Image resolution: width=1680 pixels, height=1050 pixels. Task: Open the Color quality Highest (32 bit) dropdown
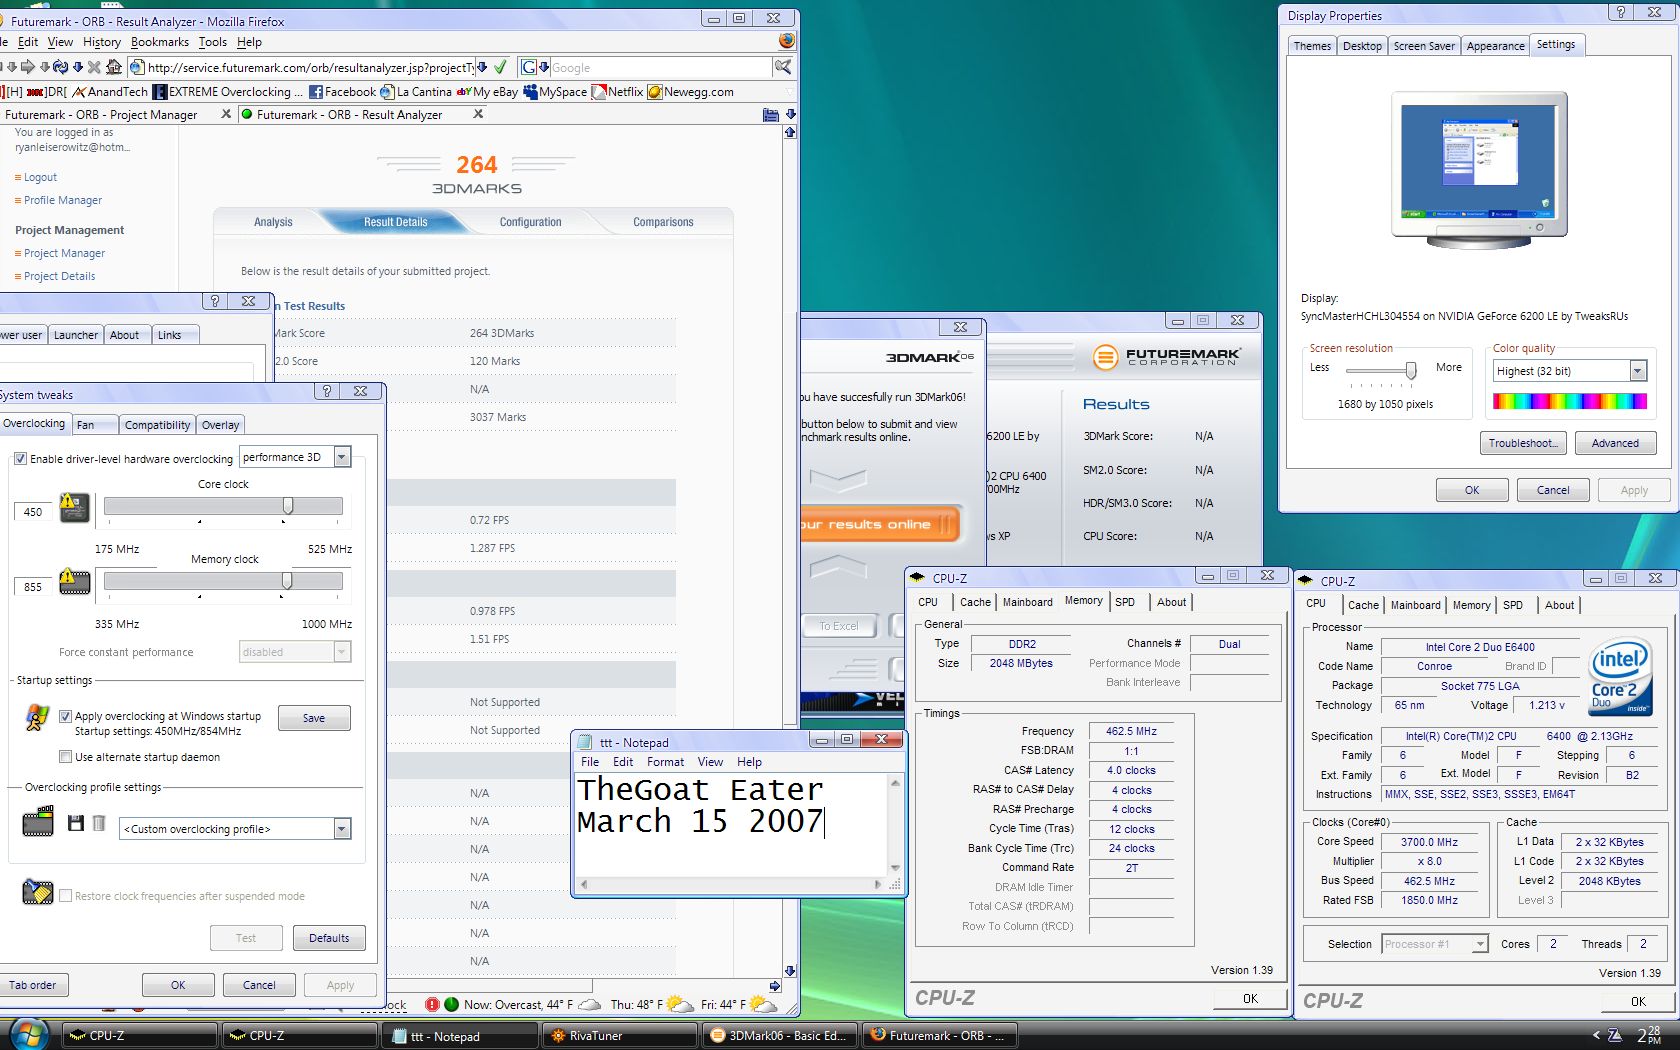(1638, 371)
